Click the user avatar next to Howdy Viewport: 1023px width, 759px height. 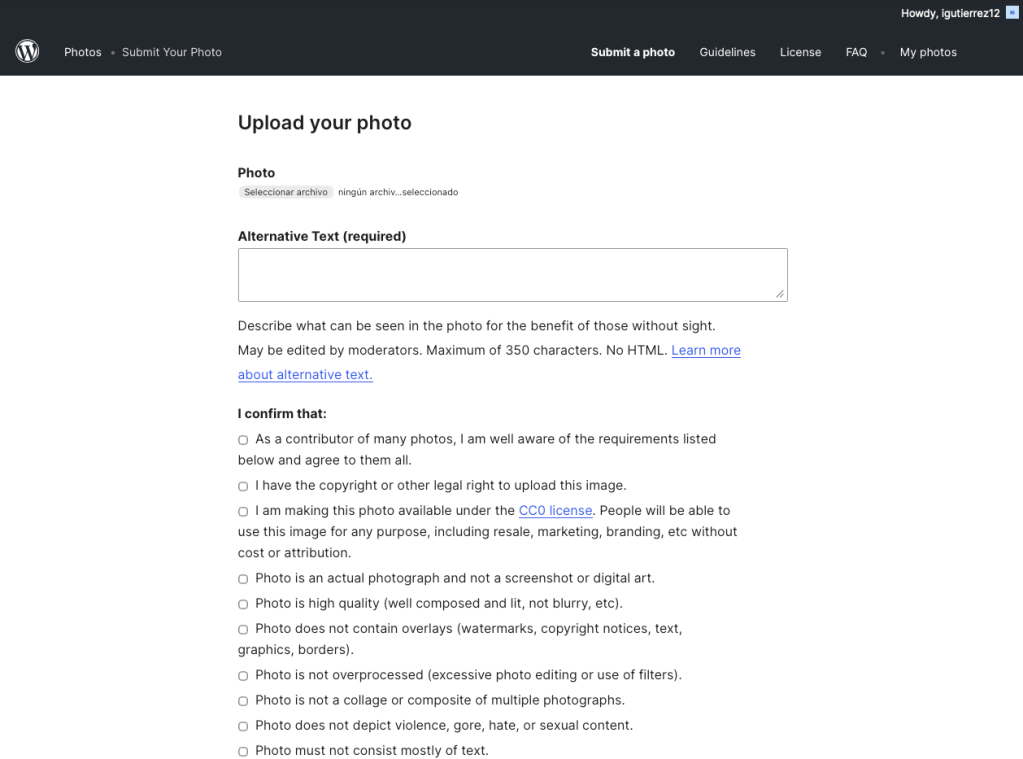(x=1011, y=12)
